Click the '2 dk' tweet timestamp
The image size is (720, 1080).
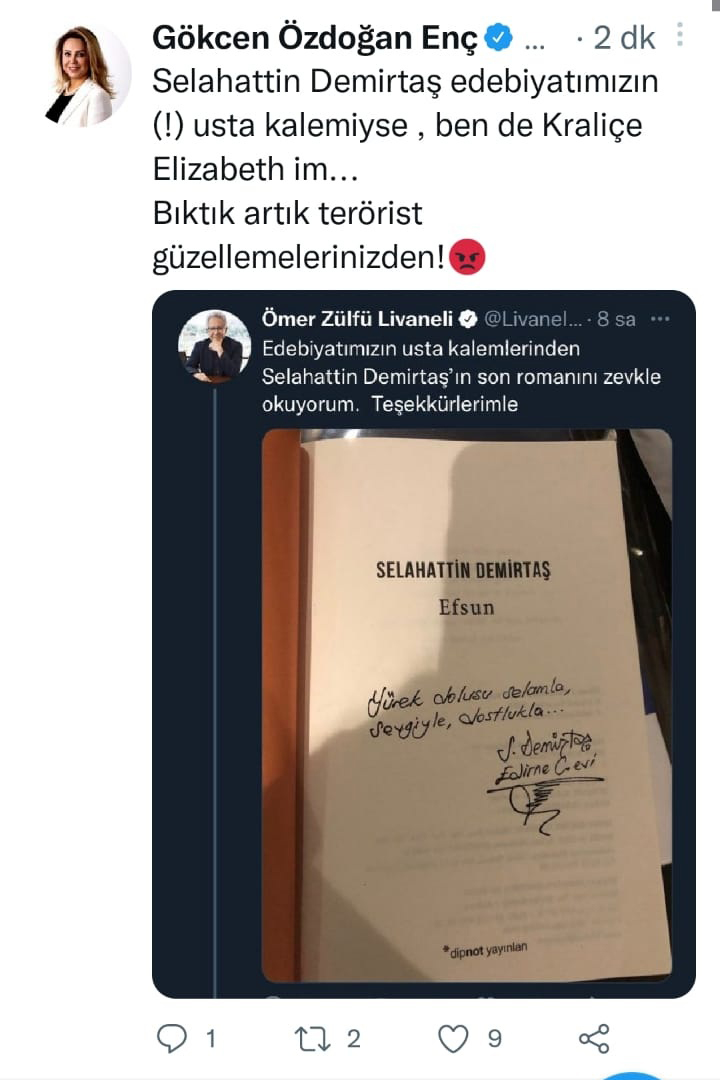pyautogui.click(x=624, y=38)
